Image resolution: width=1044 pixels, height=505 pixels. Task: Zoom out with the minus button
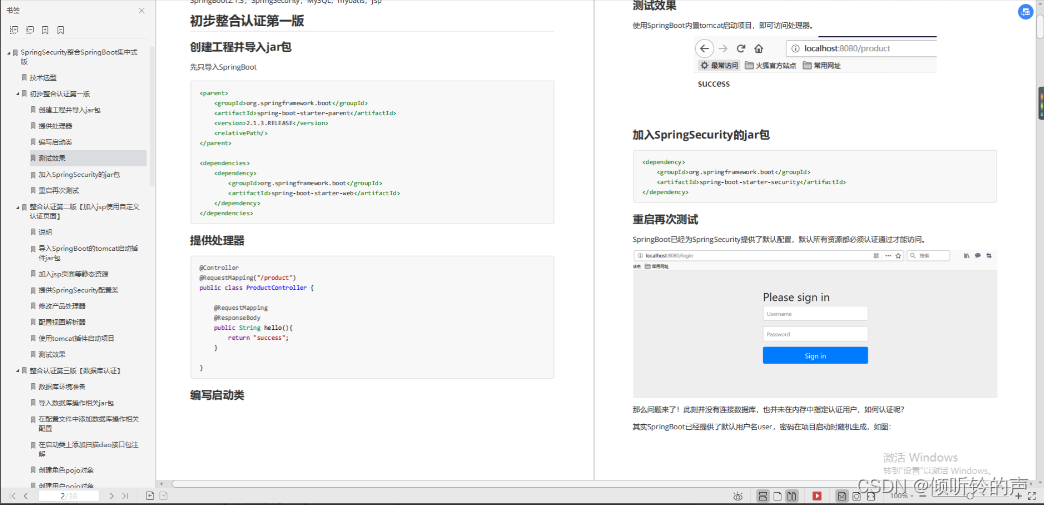point(923,496)
